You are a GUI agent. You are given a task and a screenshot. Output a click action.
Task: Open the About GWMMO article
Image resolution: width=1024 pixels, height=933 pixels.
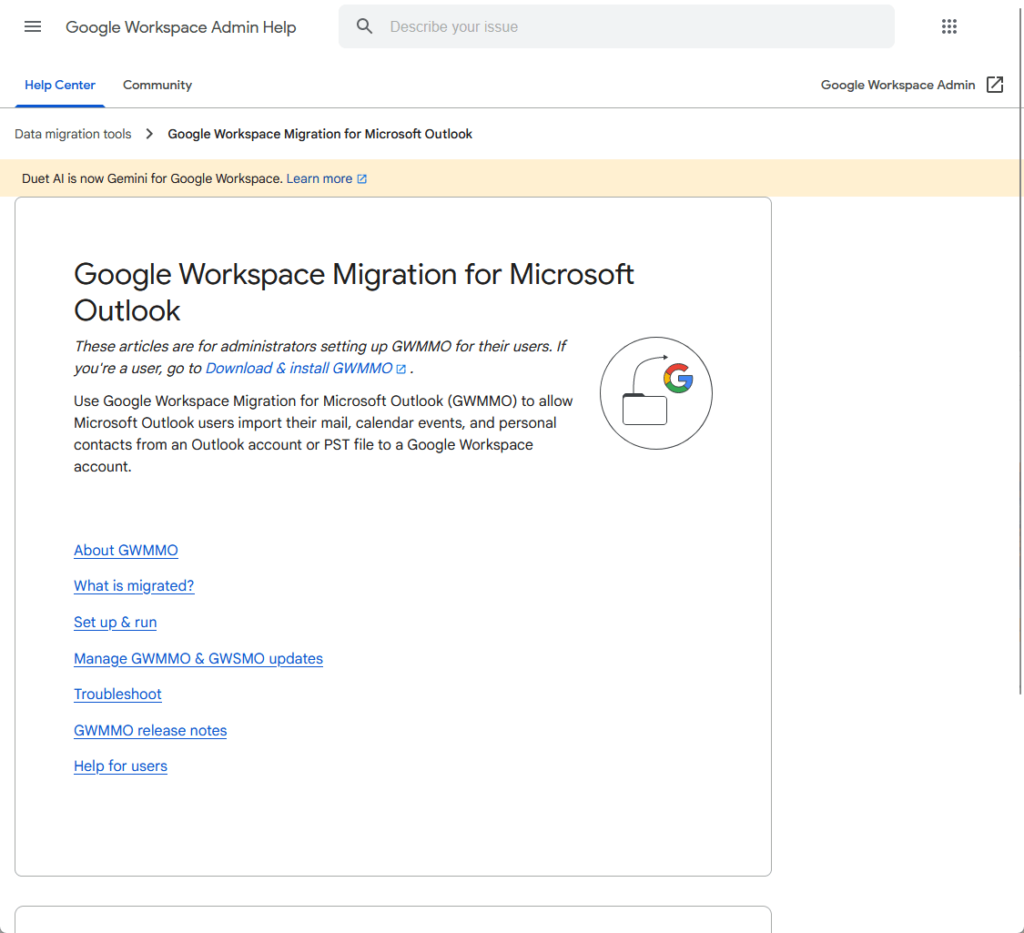[x=125, y=550]
